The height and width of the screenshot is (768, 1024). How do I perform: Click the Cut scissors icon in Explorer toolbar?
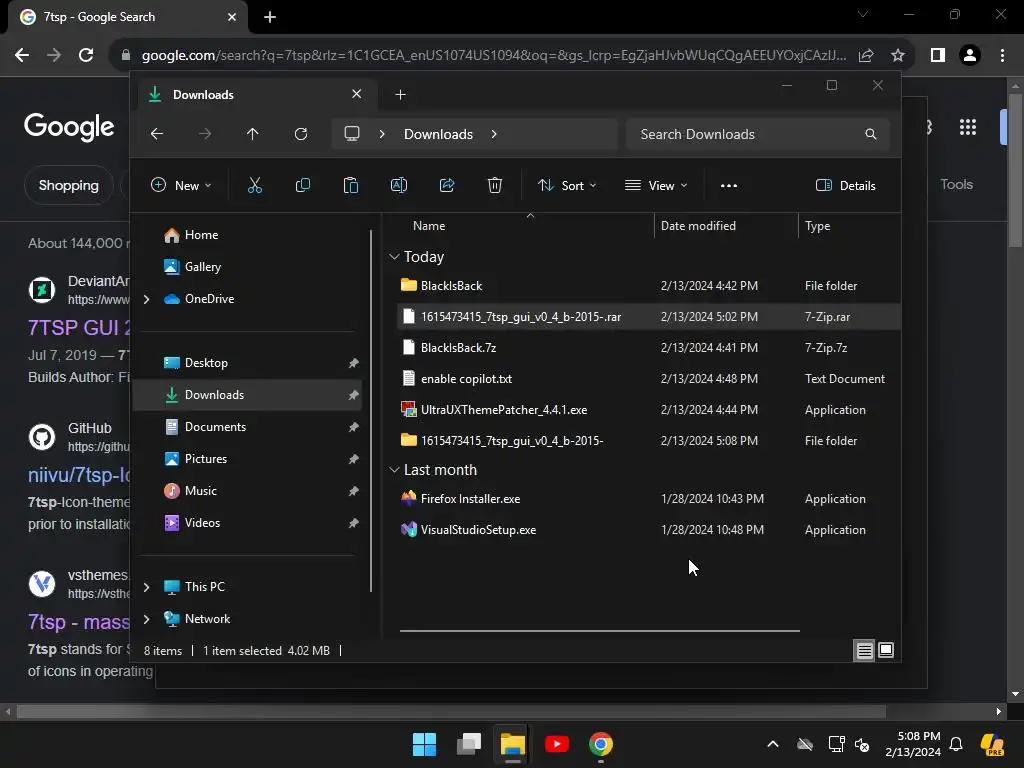(x=255, y=185)
